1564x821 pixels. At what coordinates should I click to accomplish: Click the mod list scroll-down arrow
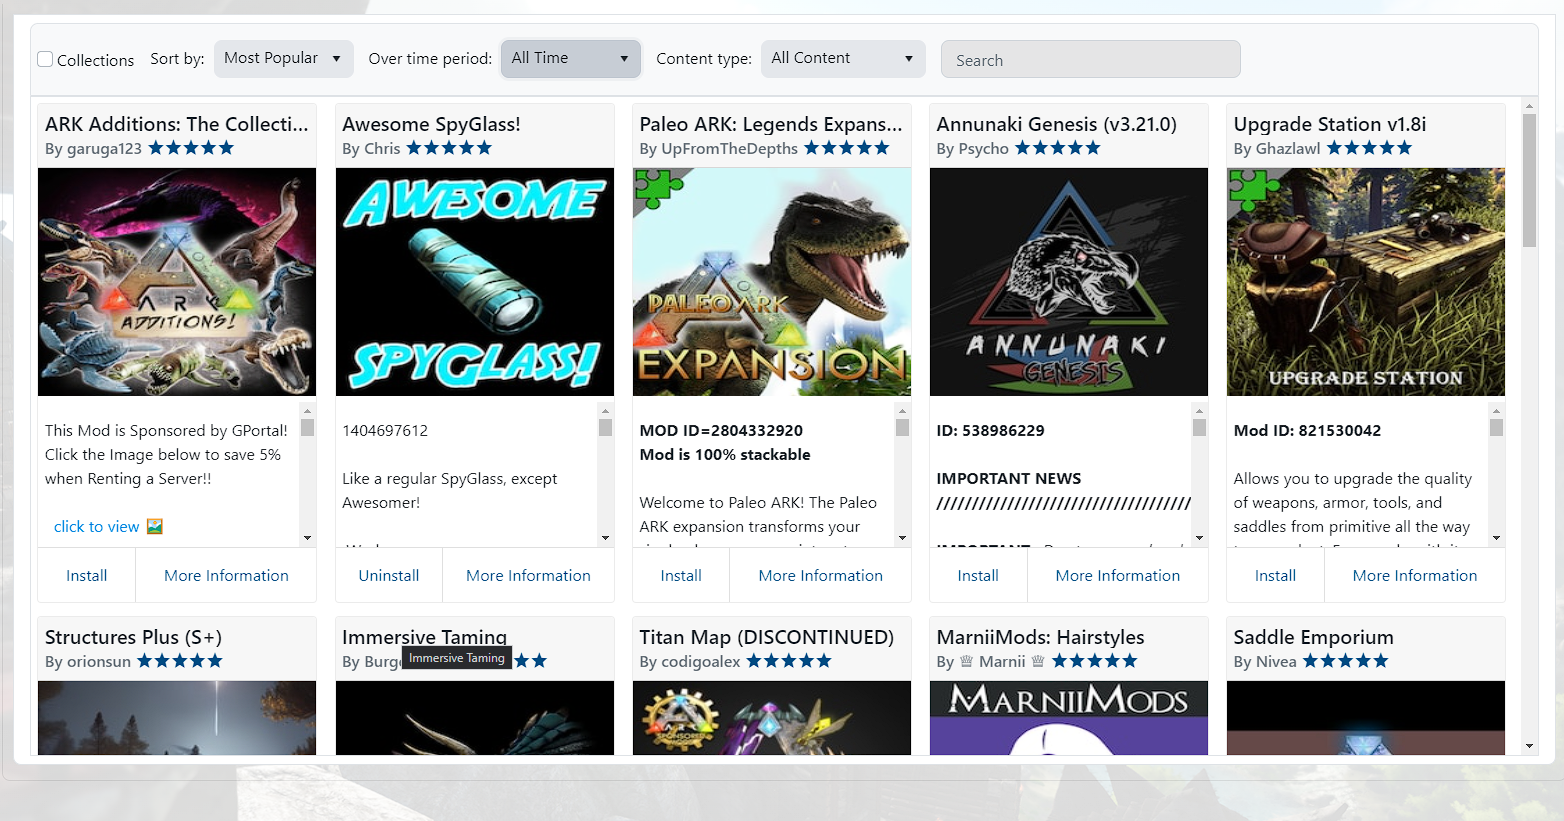click(x=1529, y=746)
